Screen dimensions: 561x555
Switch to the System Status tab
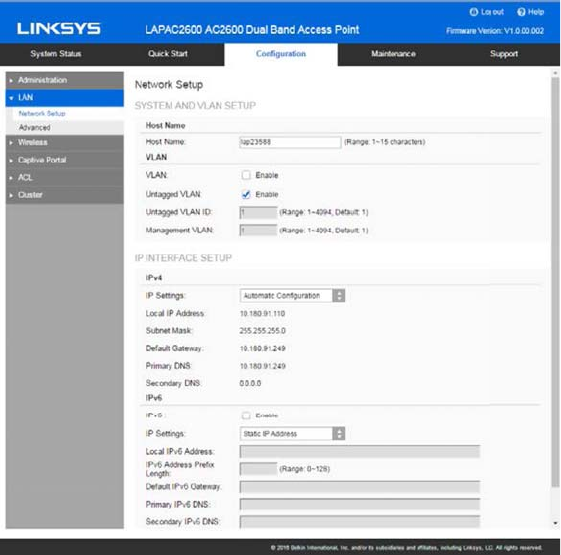(56, 54)
